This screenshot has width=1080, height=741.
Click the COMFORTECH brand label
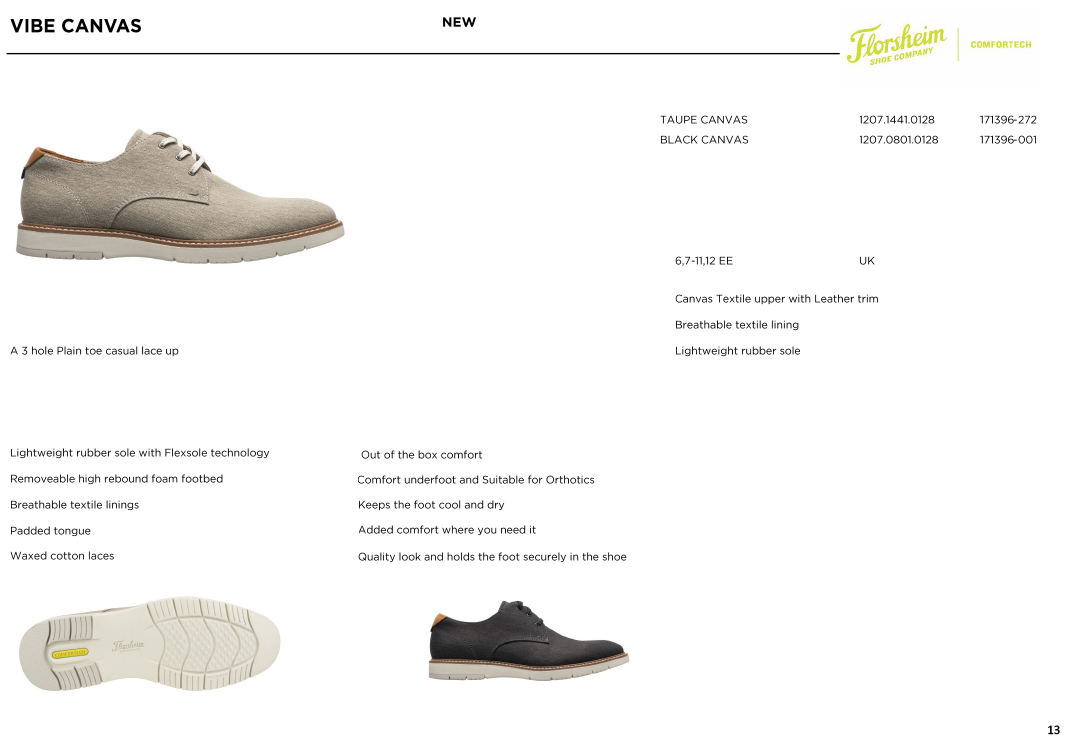click(1001, 45)
